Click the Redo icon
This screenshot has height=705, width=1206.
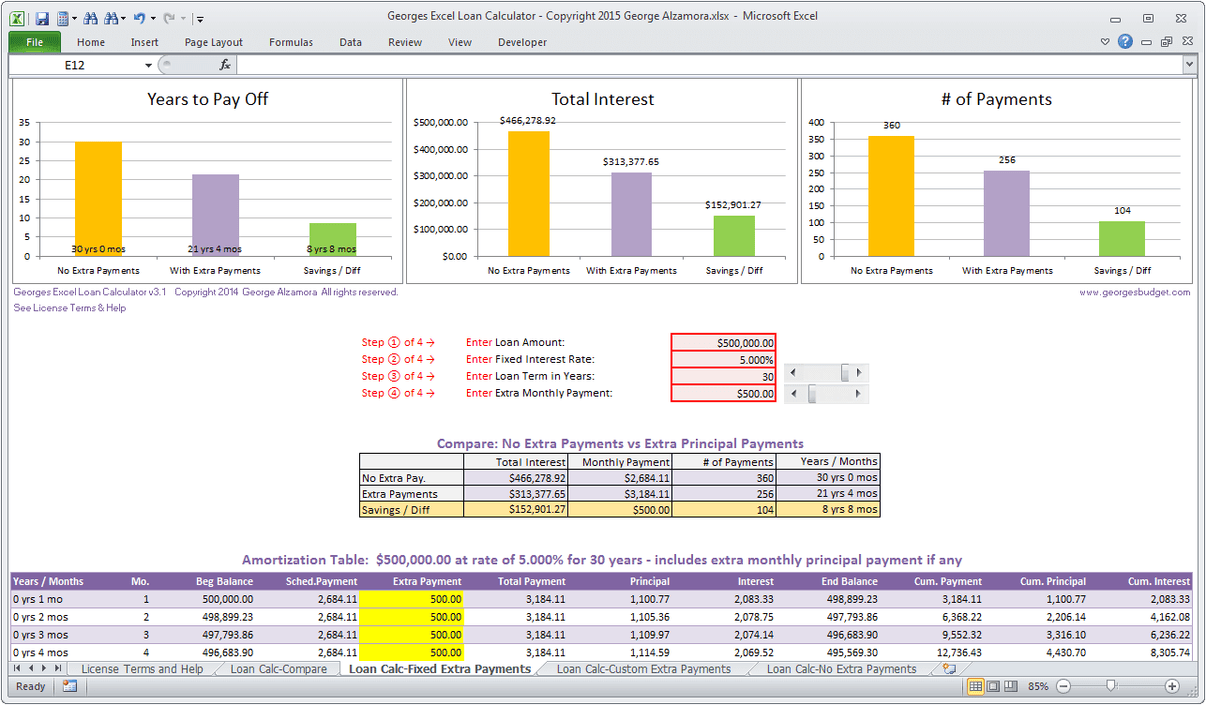[168, 17]
